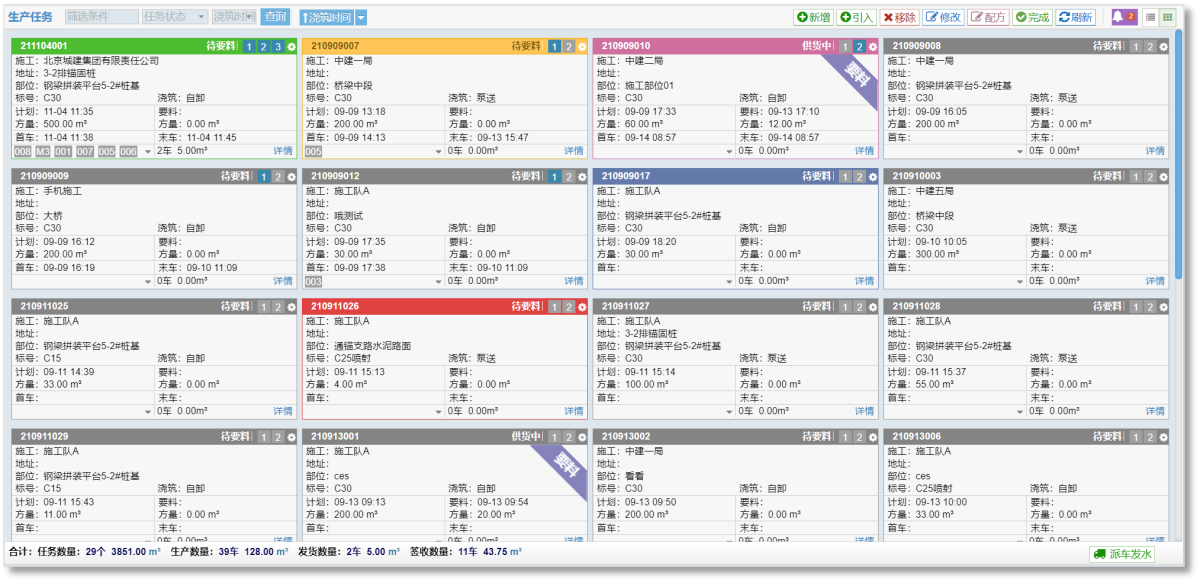Toggle 浇筑时间 ascending sort button
This screenshot has width=1200, height=584.
(325, 17)
